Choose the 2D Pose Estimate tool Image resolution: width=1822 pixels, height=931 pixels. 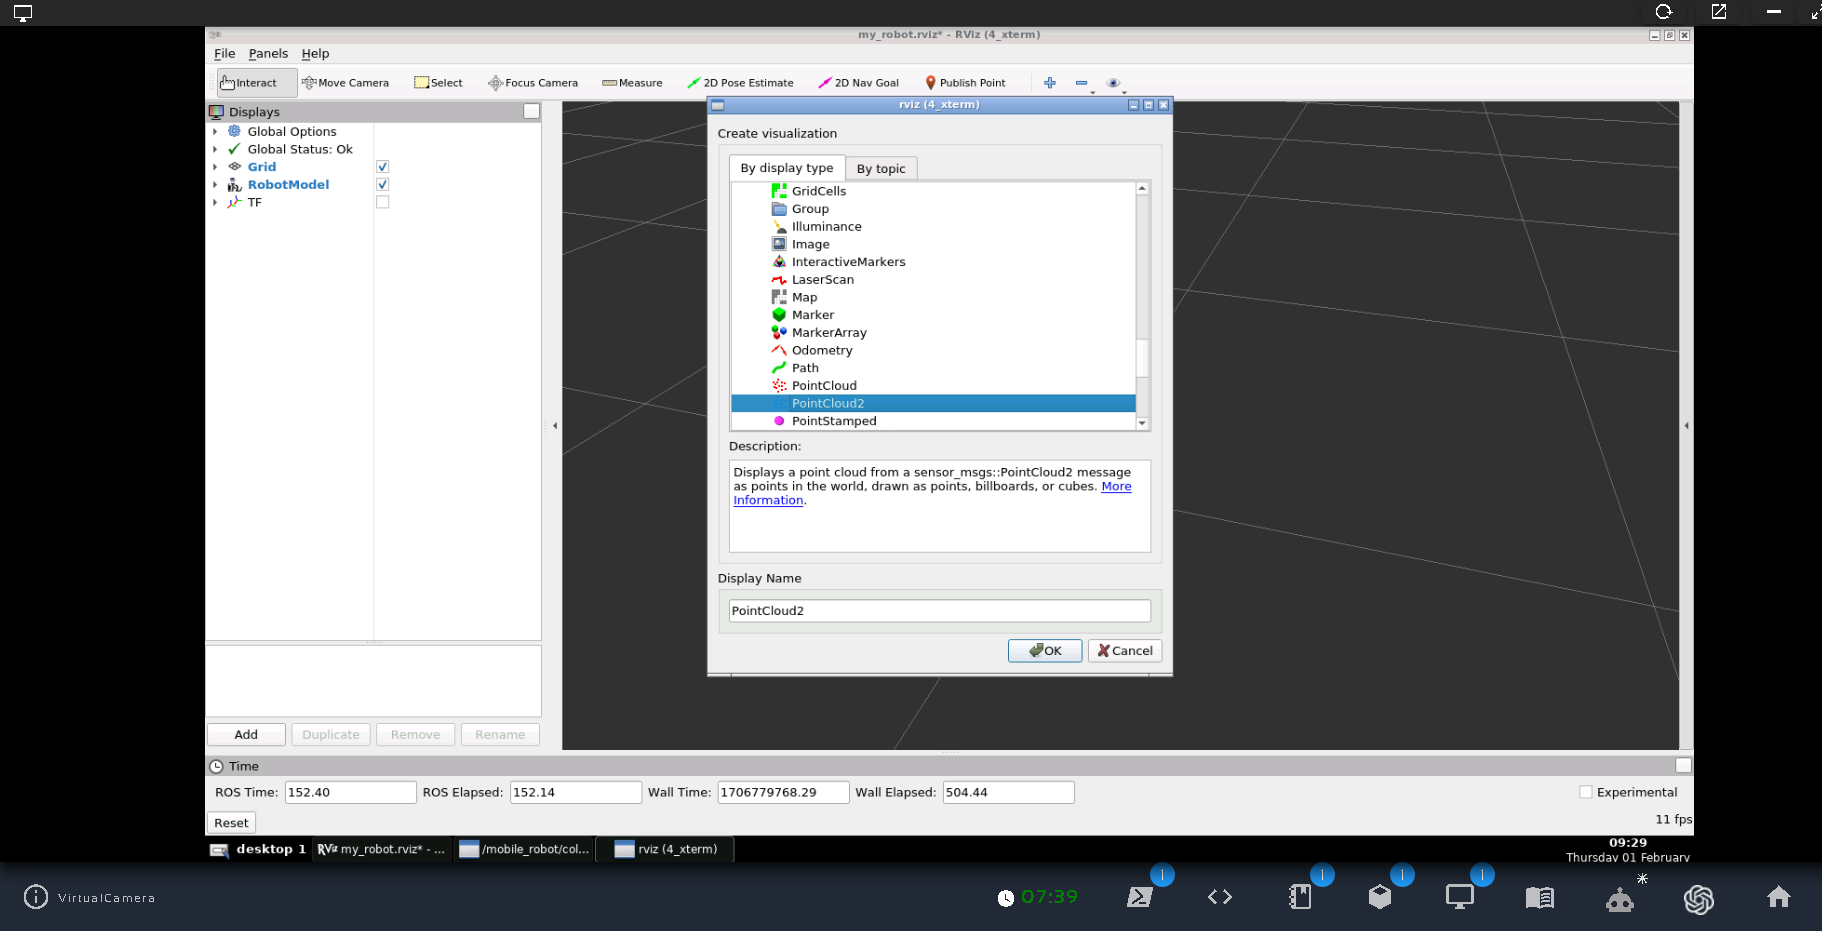(740, 83)
